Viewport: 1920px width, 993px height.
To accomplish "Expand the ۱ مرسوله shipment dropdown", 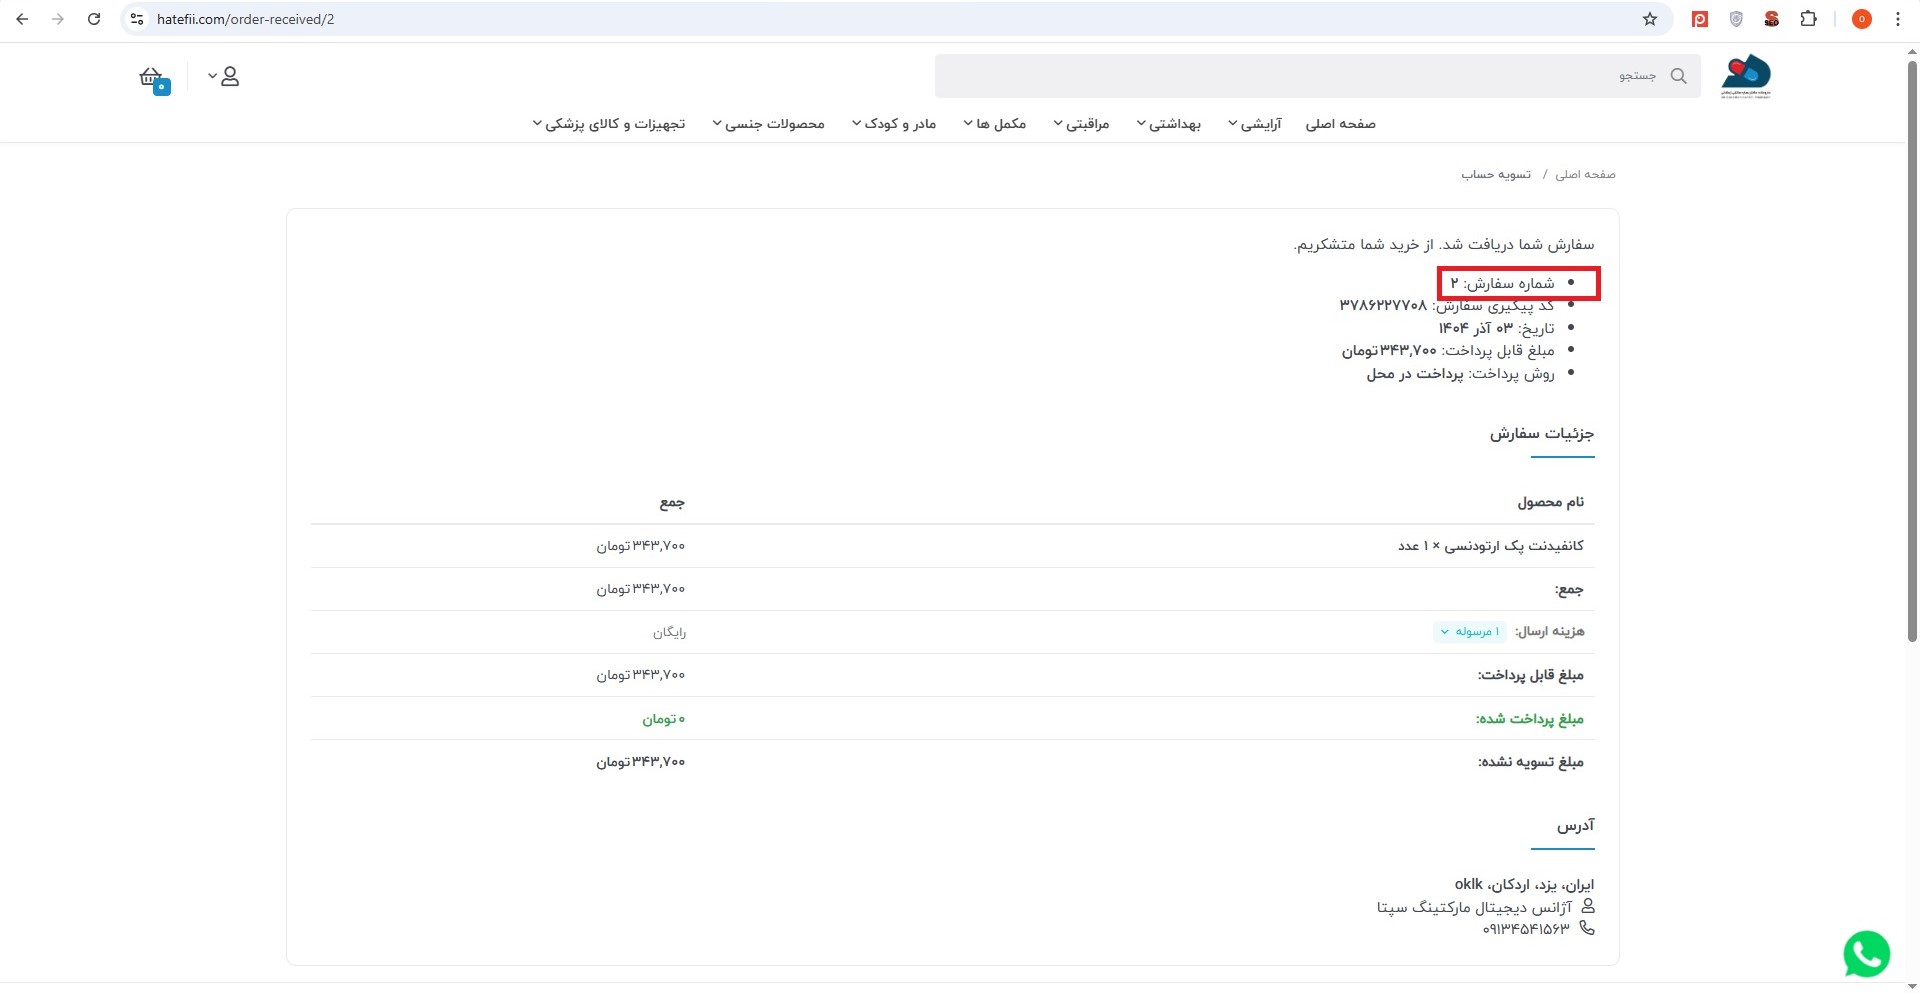I will (x=1469, y=632).
